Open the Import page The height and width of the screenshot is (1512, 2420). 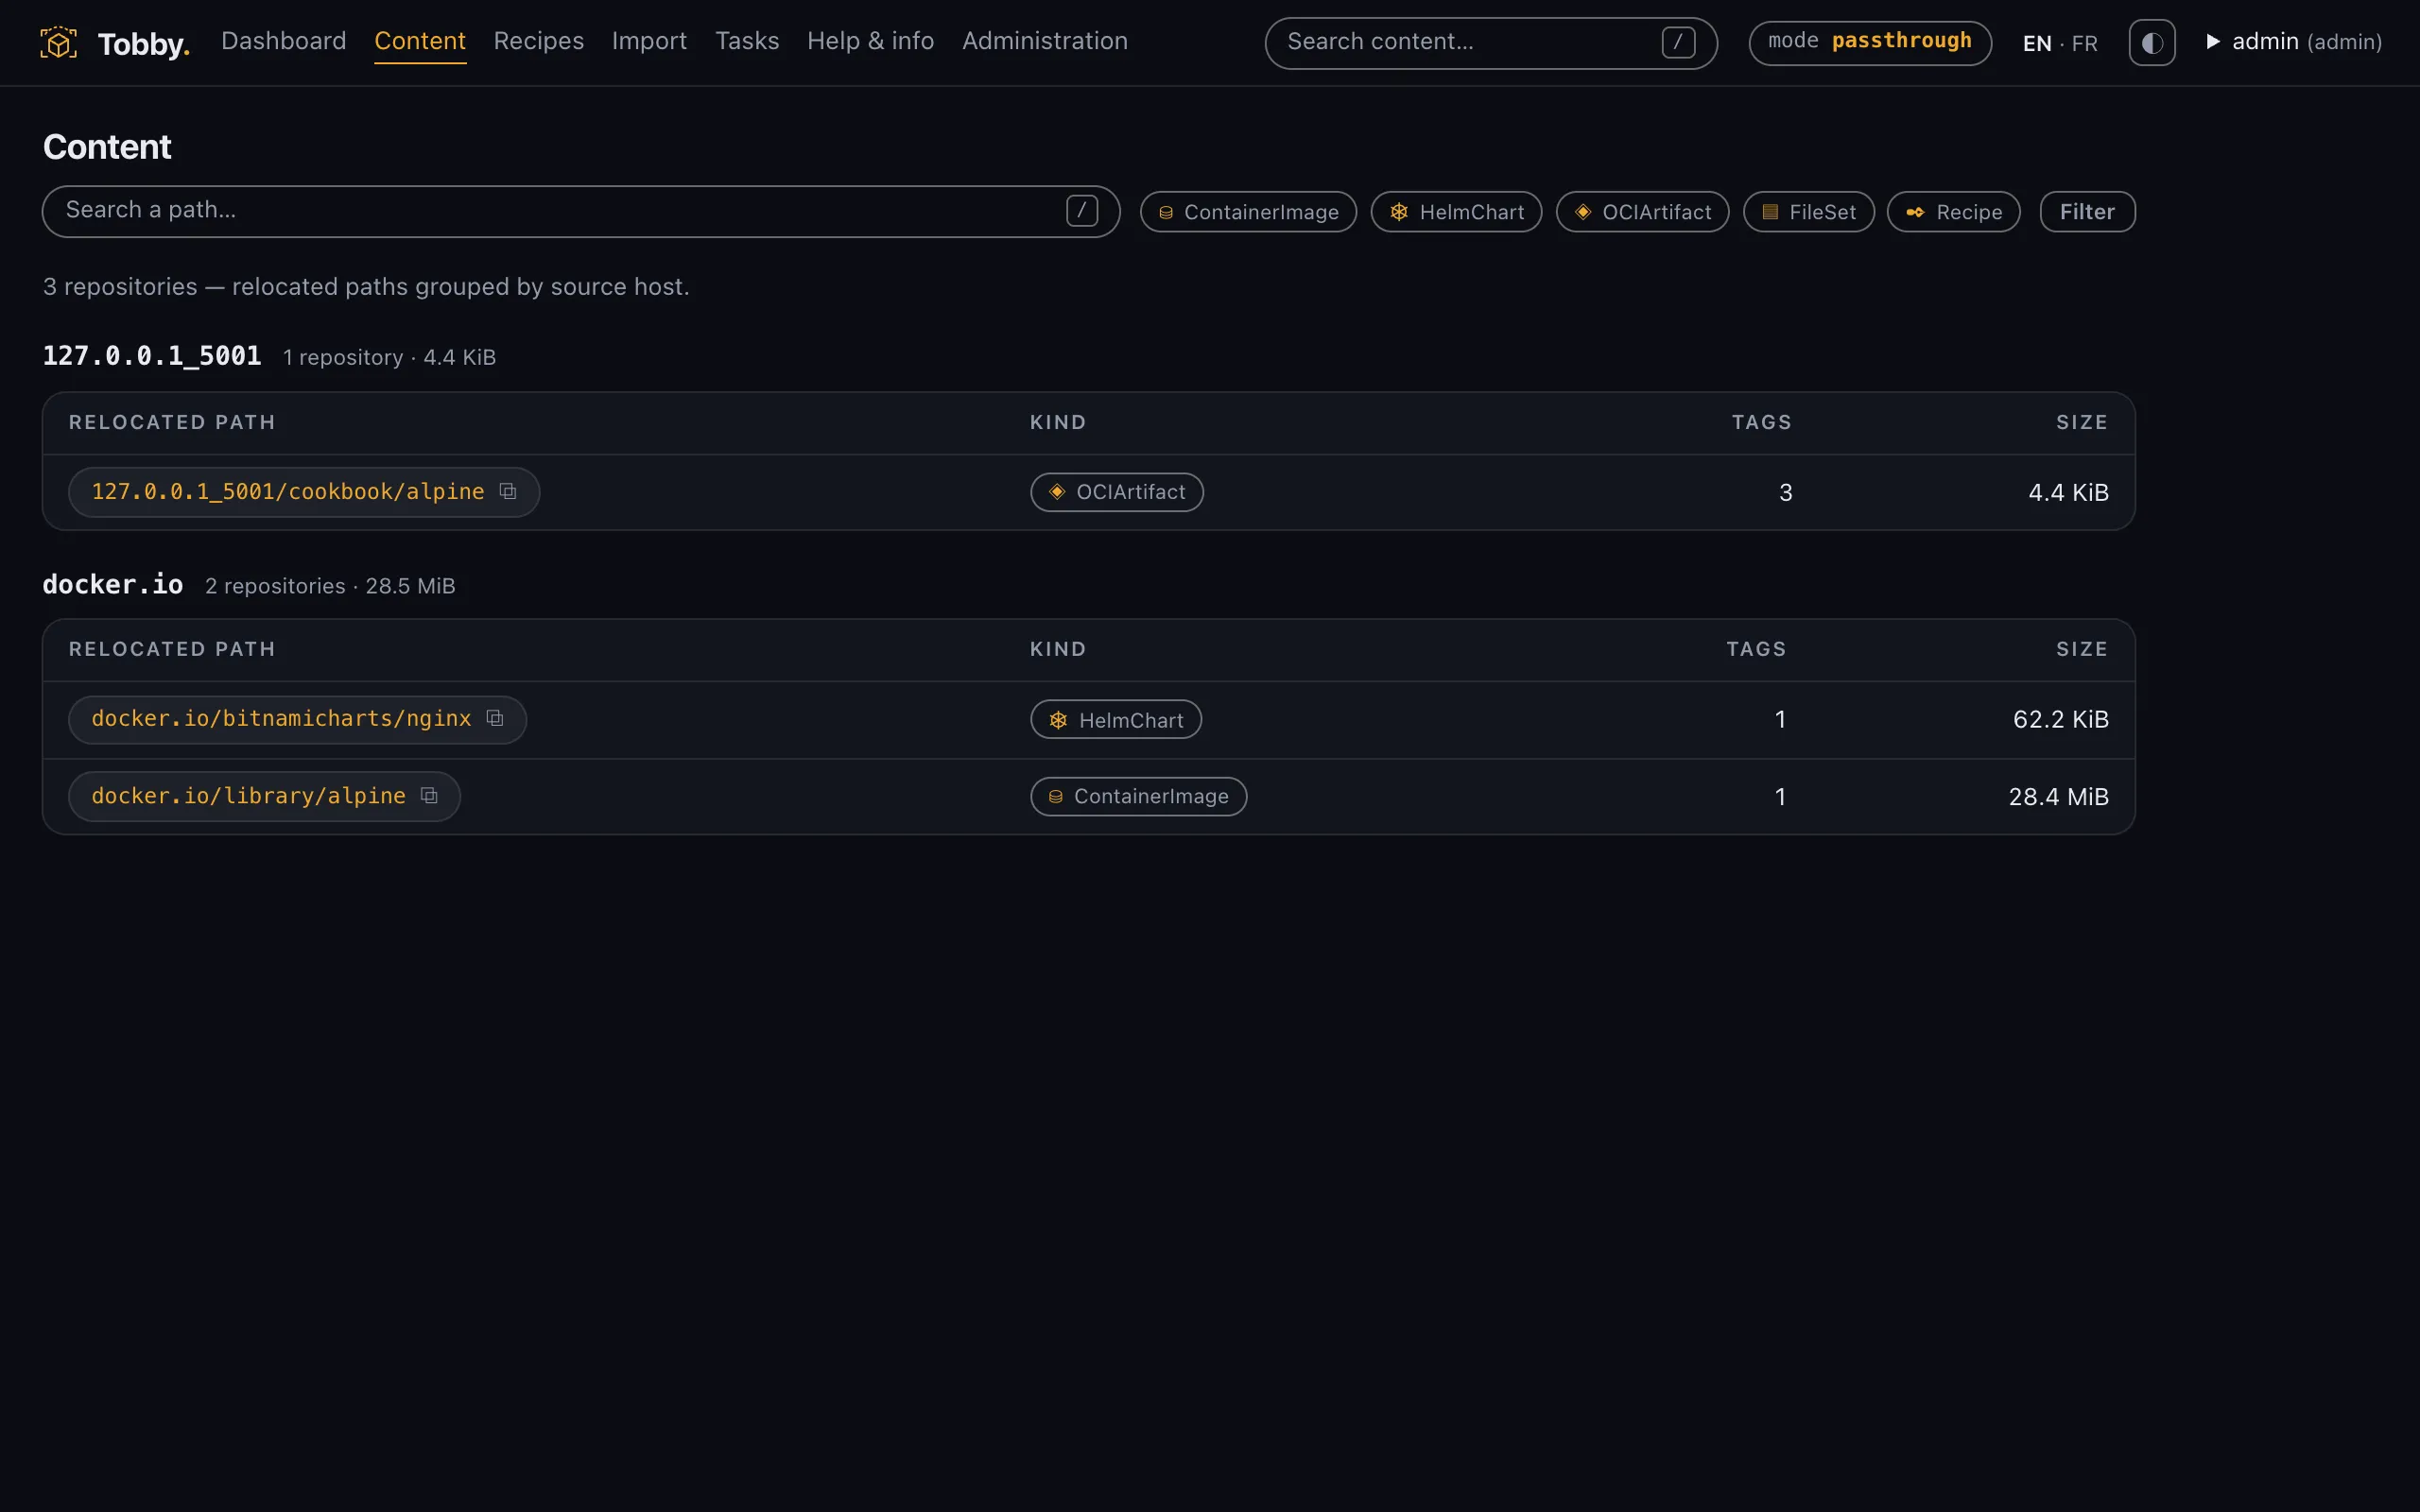click(x=649, y=41)
